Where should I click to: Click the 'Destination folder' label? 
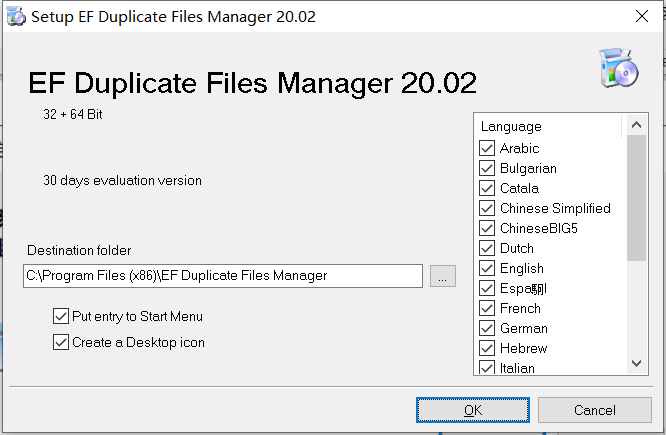[79, 250]
